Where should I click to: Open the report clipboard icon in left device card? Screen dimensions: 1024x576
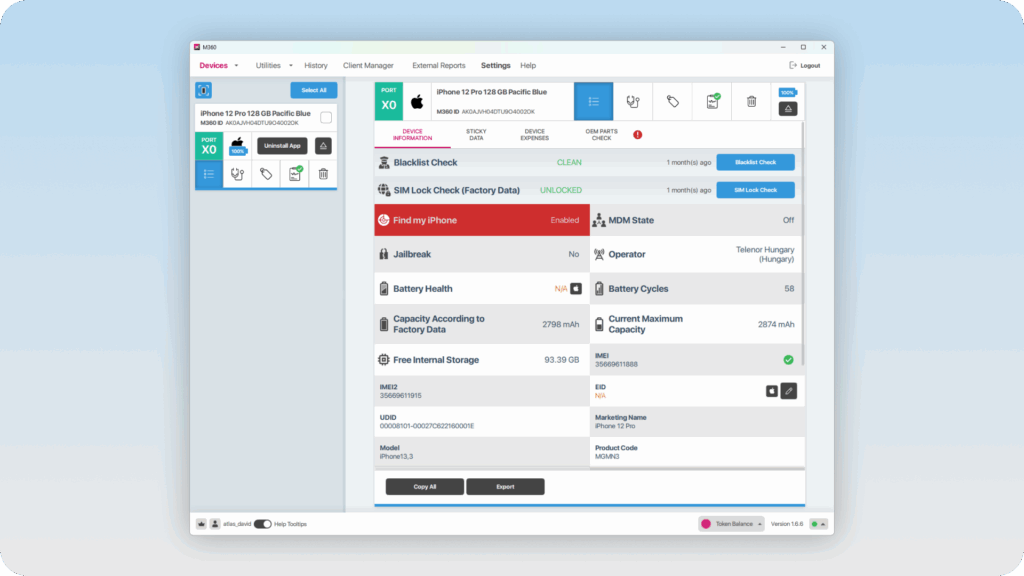click(295, 174)
